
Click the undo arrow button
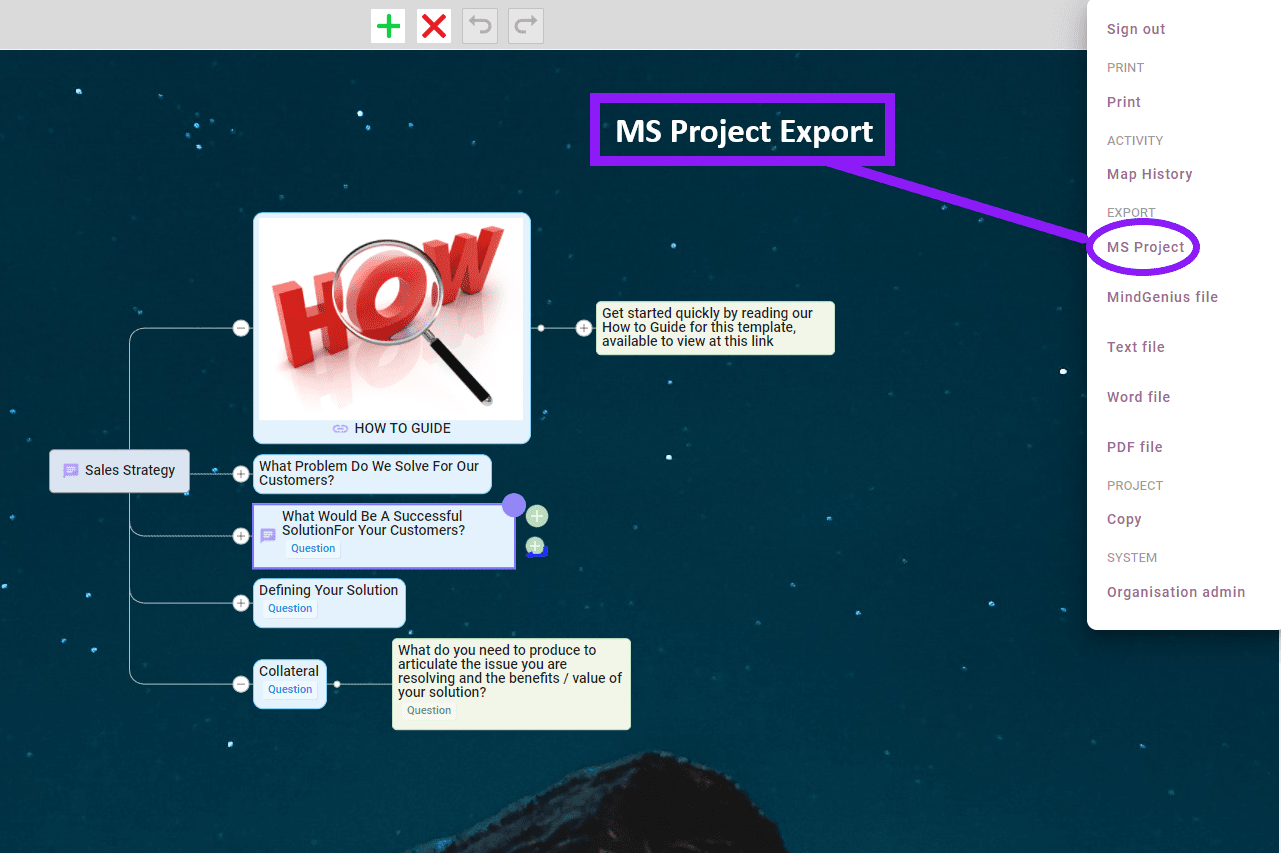pos(480,26)
